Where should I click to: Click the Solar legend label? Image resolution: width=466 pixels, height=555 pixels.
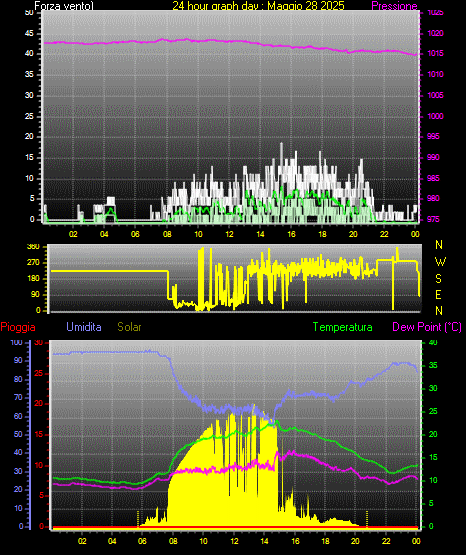tap(129, 327)
